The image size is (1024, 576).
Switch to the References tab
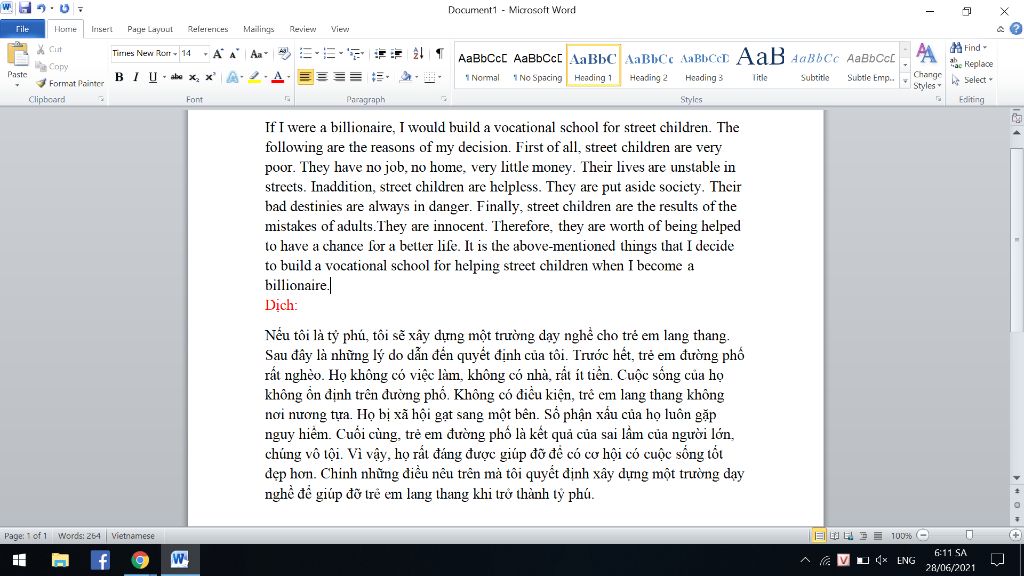208,29
